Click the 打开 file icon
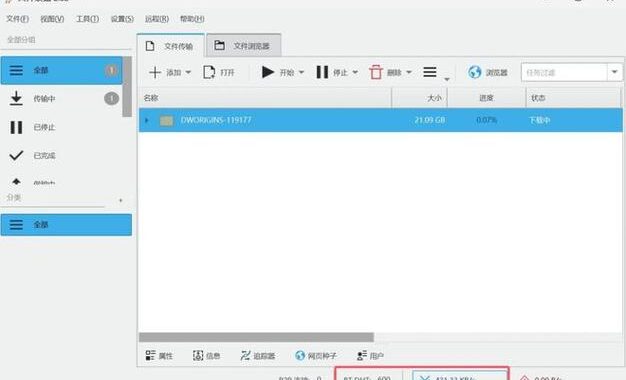 pos(209,72)
